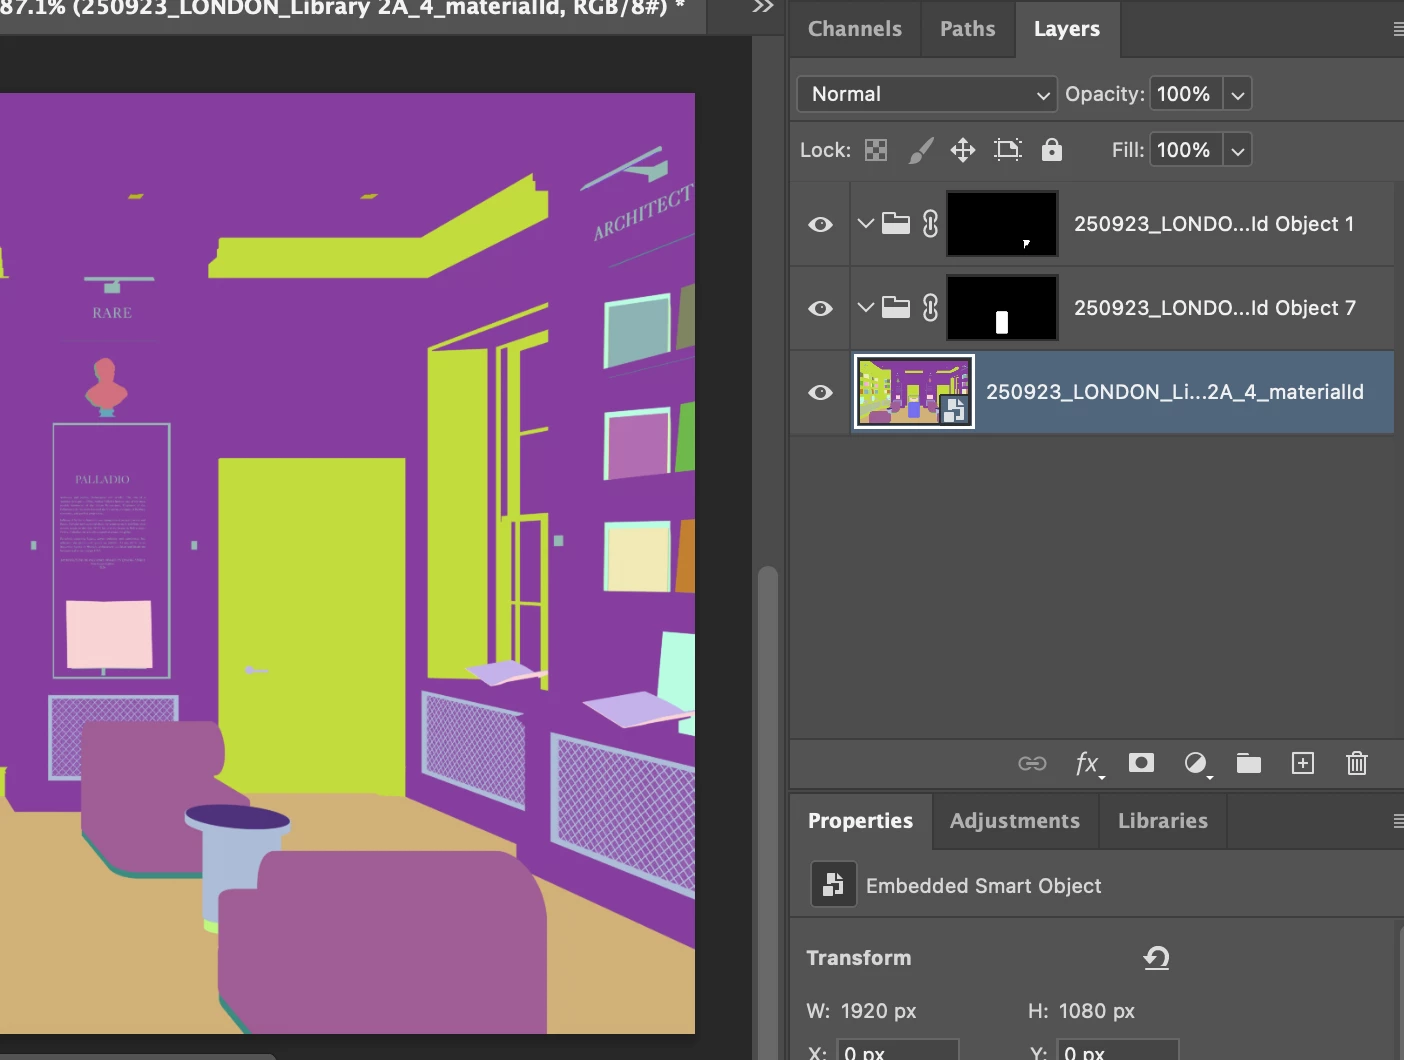Select the Object 1 layer mask thumbnail
1404x1060 pixels.
click(1002, 224)
